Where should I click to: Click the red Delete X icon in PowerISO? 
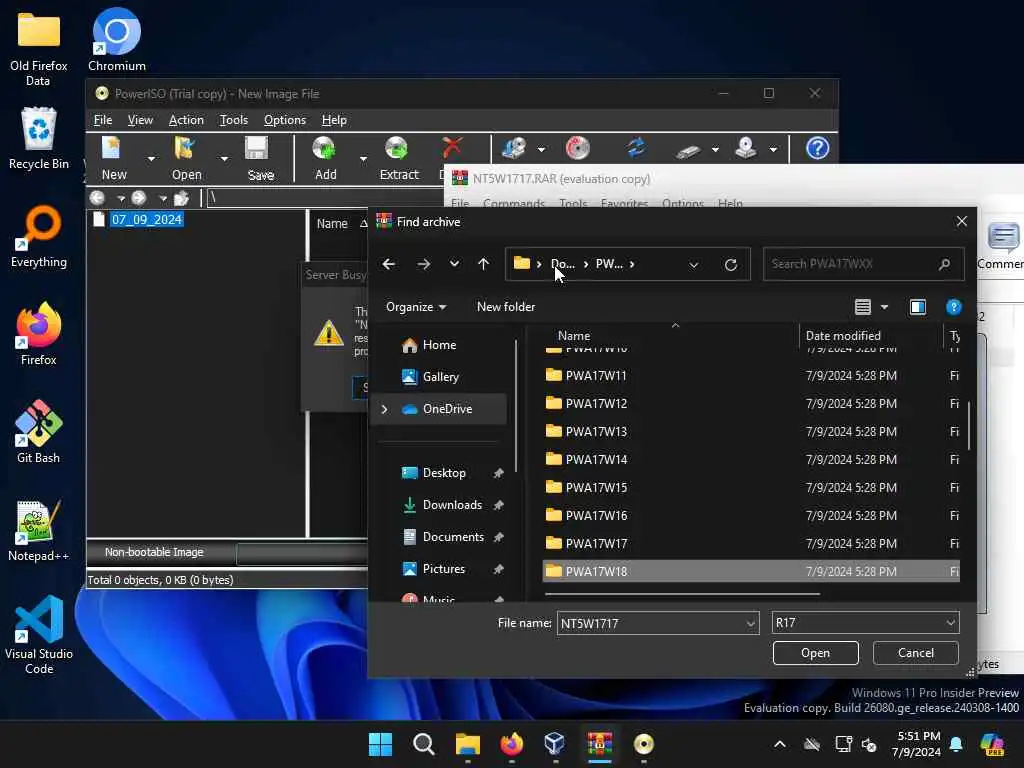point(452,148)
